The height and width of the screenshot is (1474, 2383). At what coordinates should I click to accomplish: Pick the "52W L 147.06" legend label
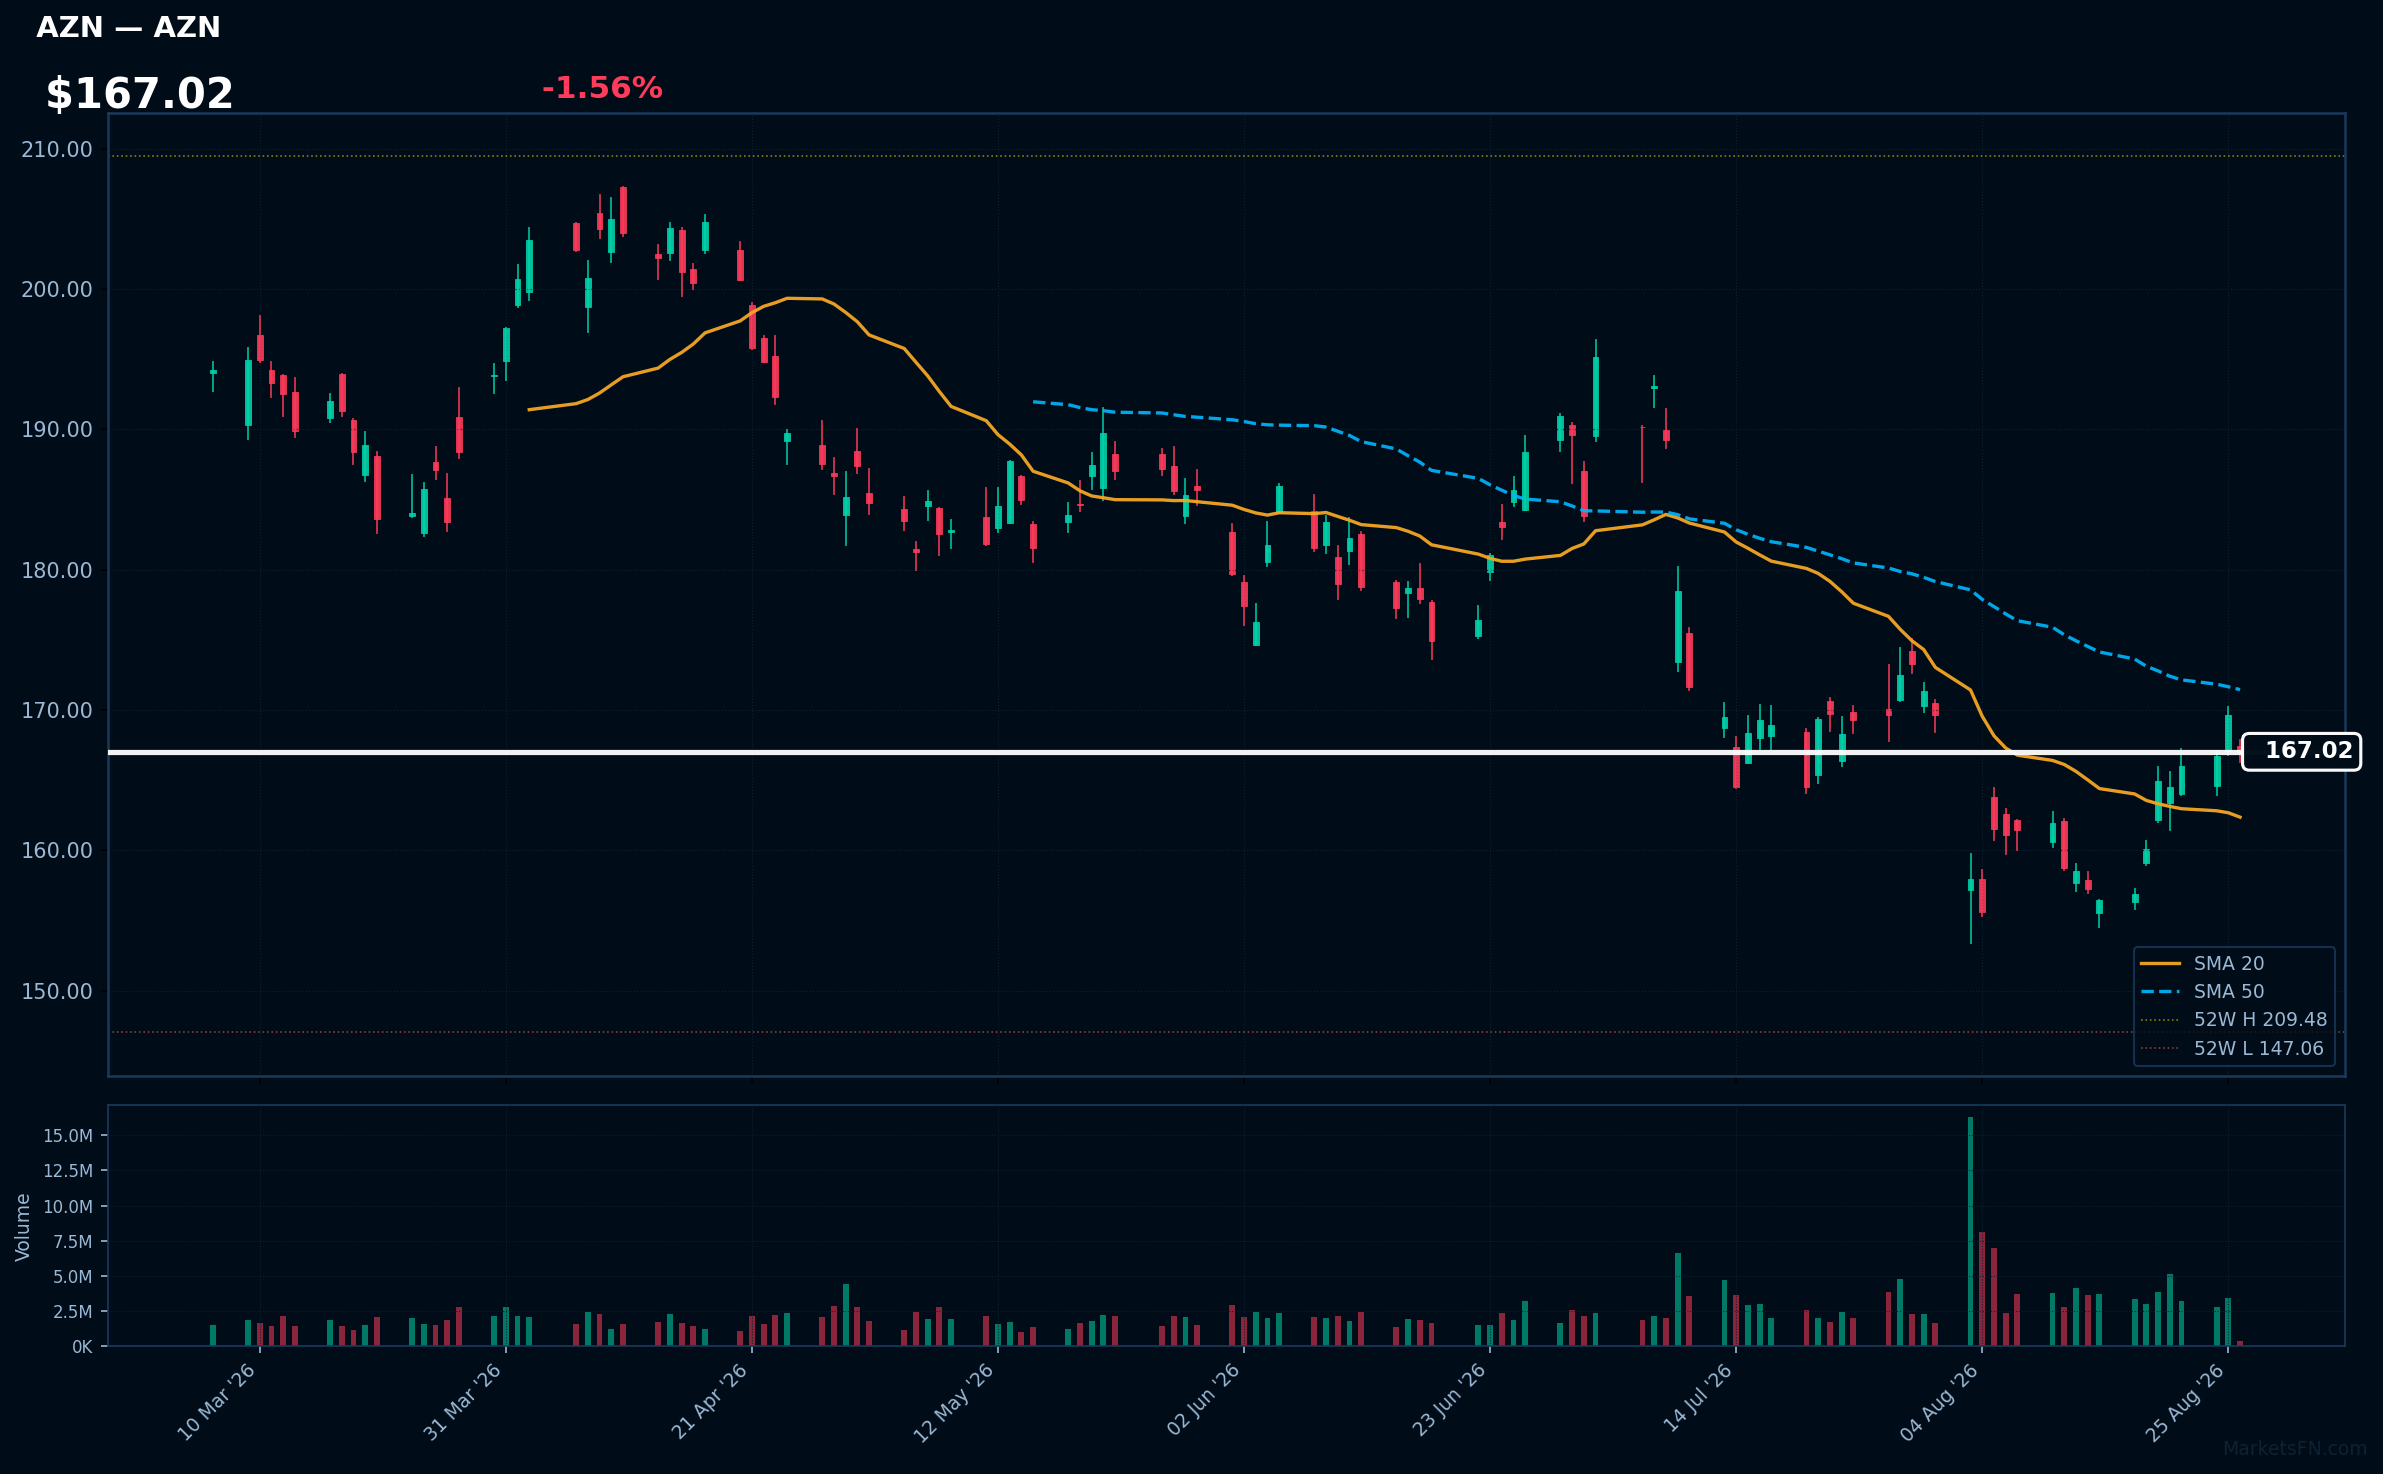(2259, 1049)
